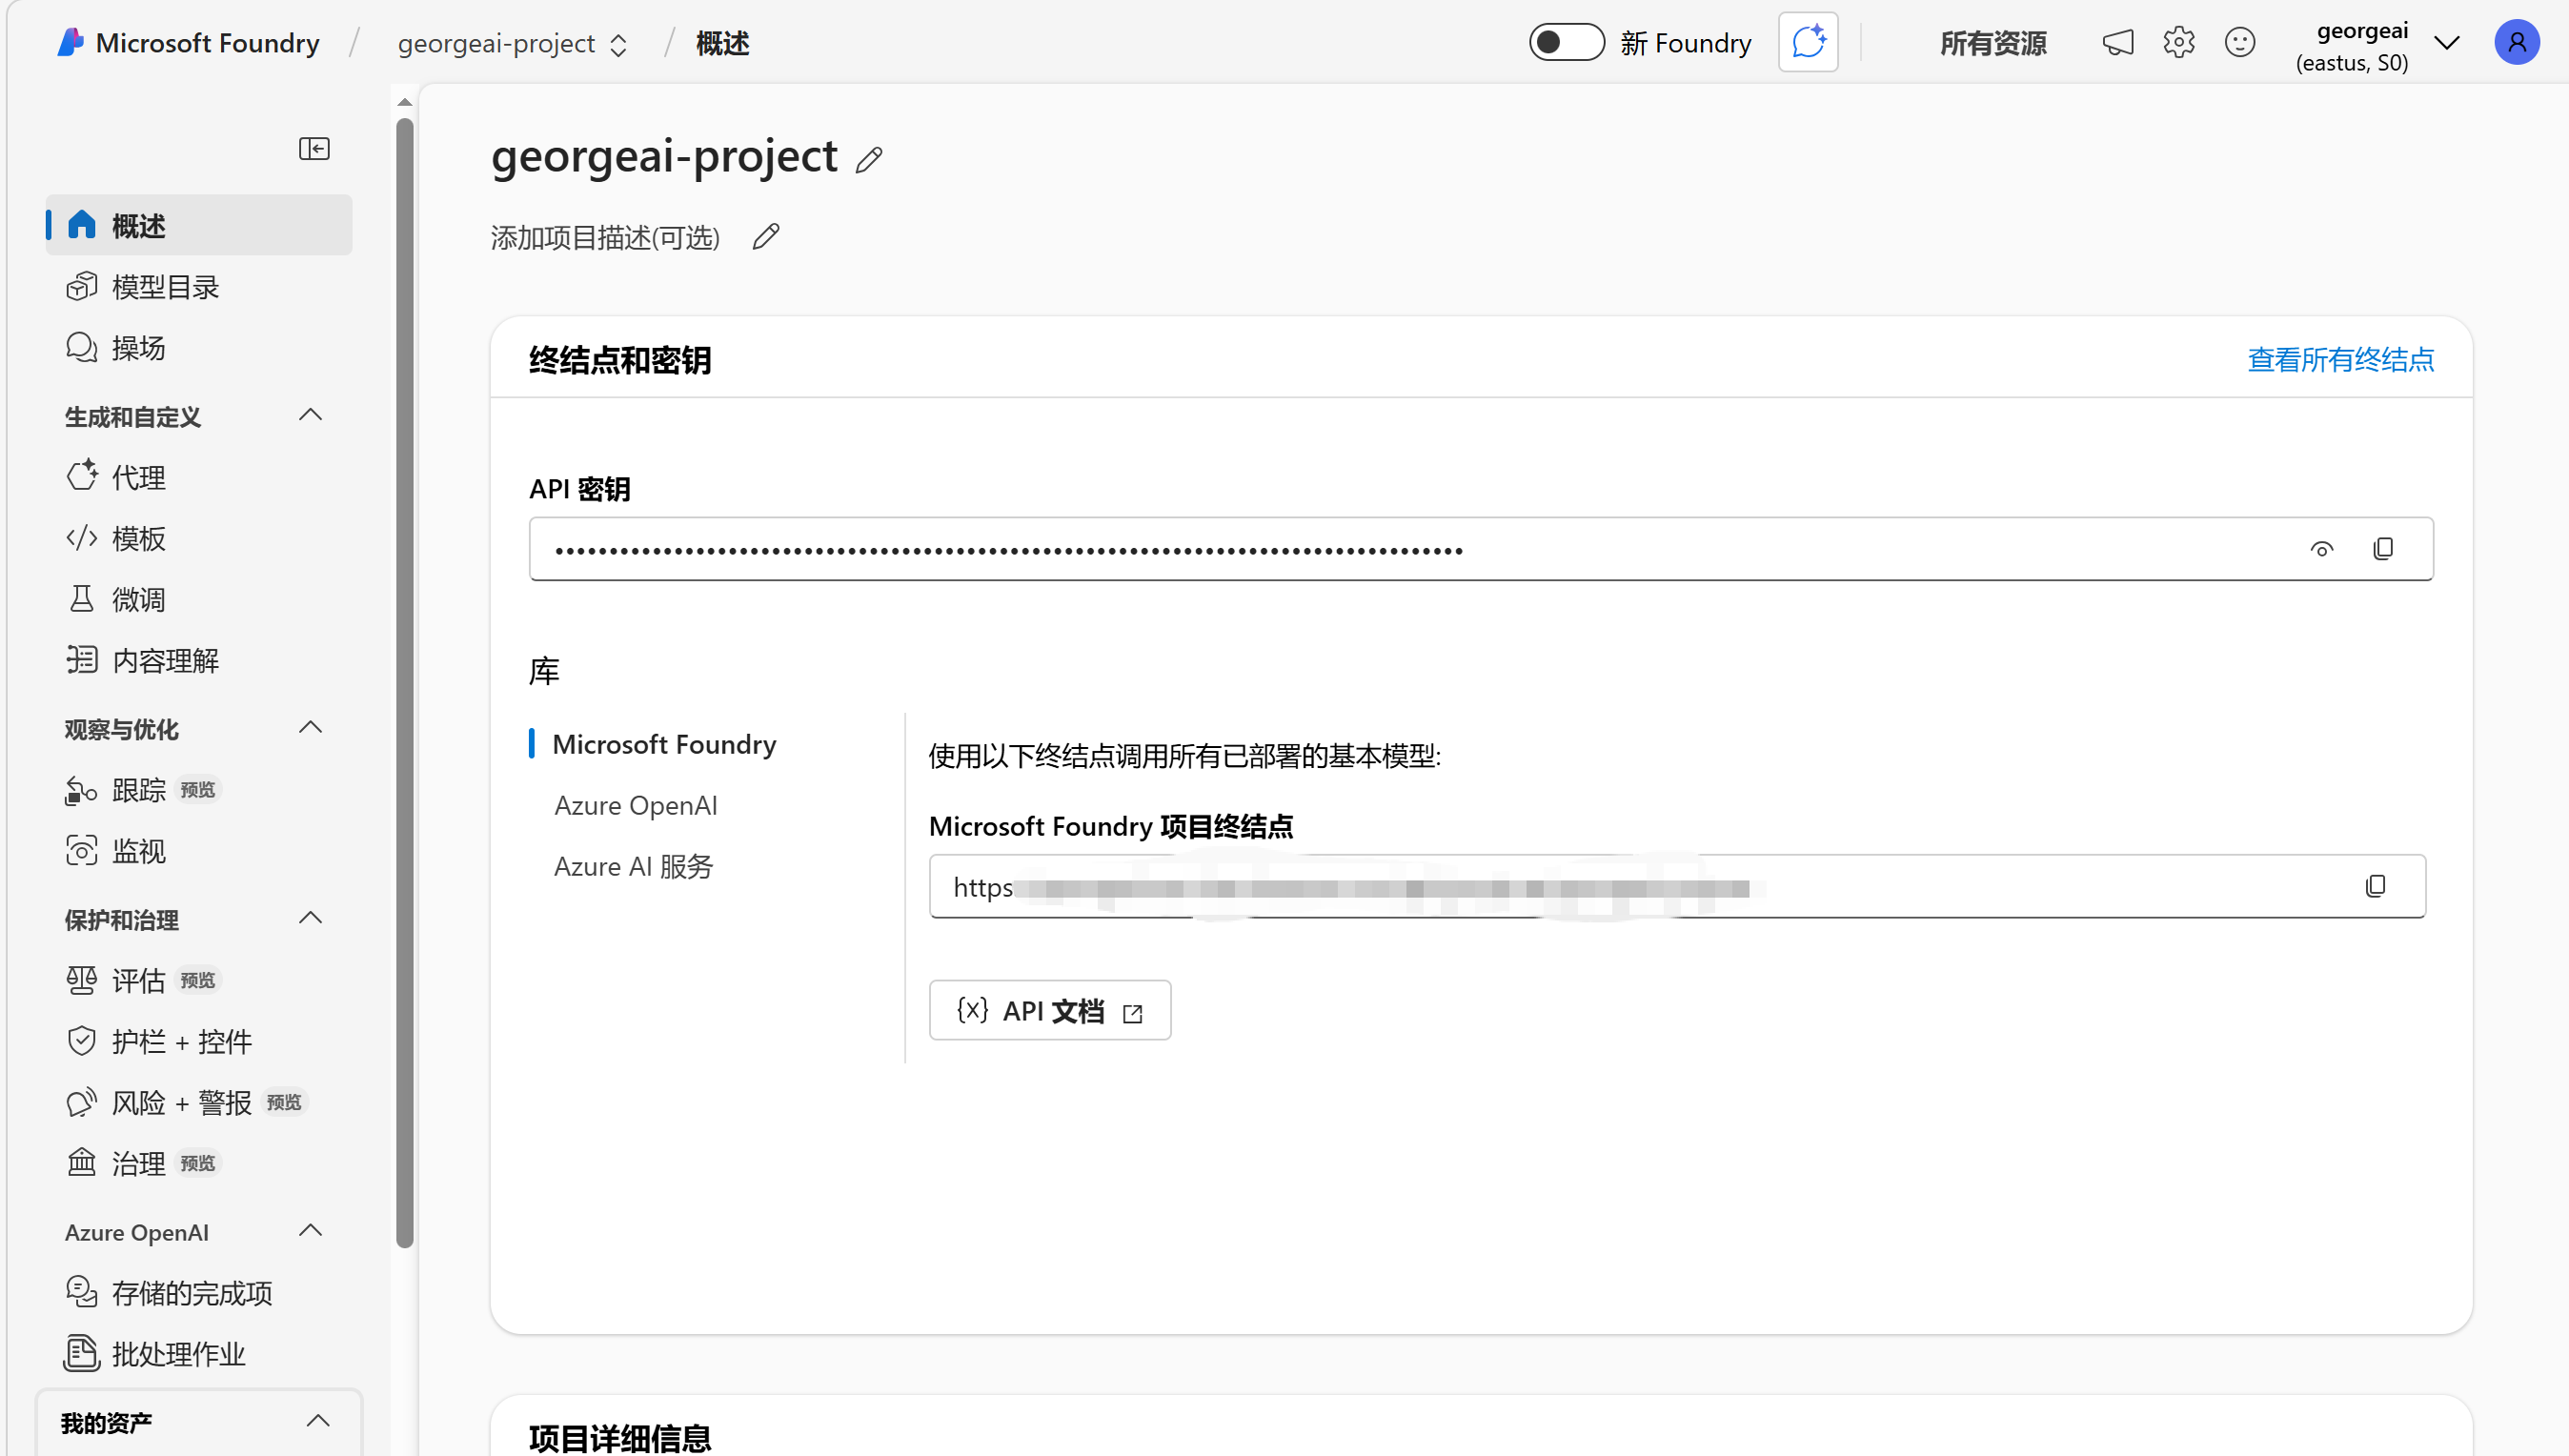
Task: Click the Microsoft Foundry logo icon
Action: [69, 43]
